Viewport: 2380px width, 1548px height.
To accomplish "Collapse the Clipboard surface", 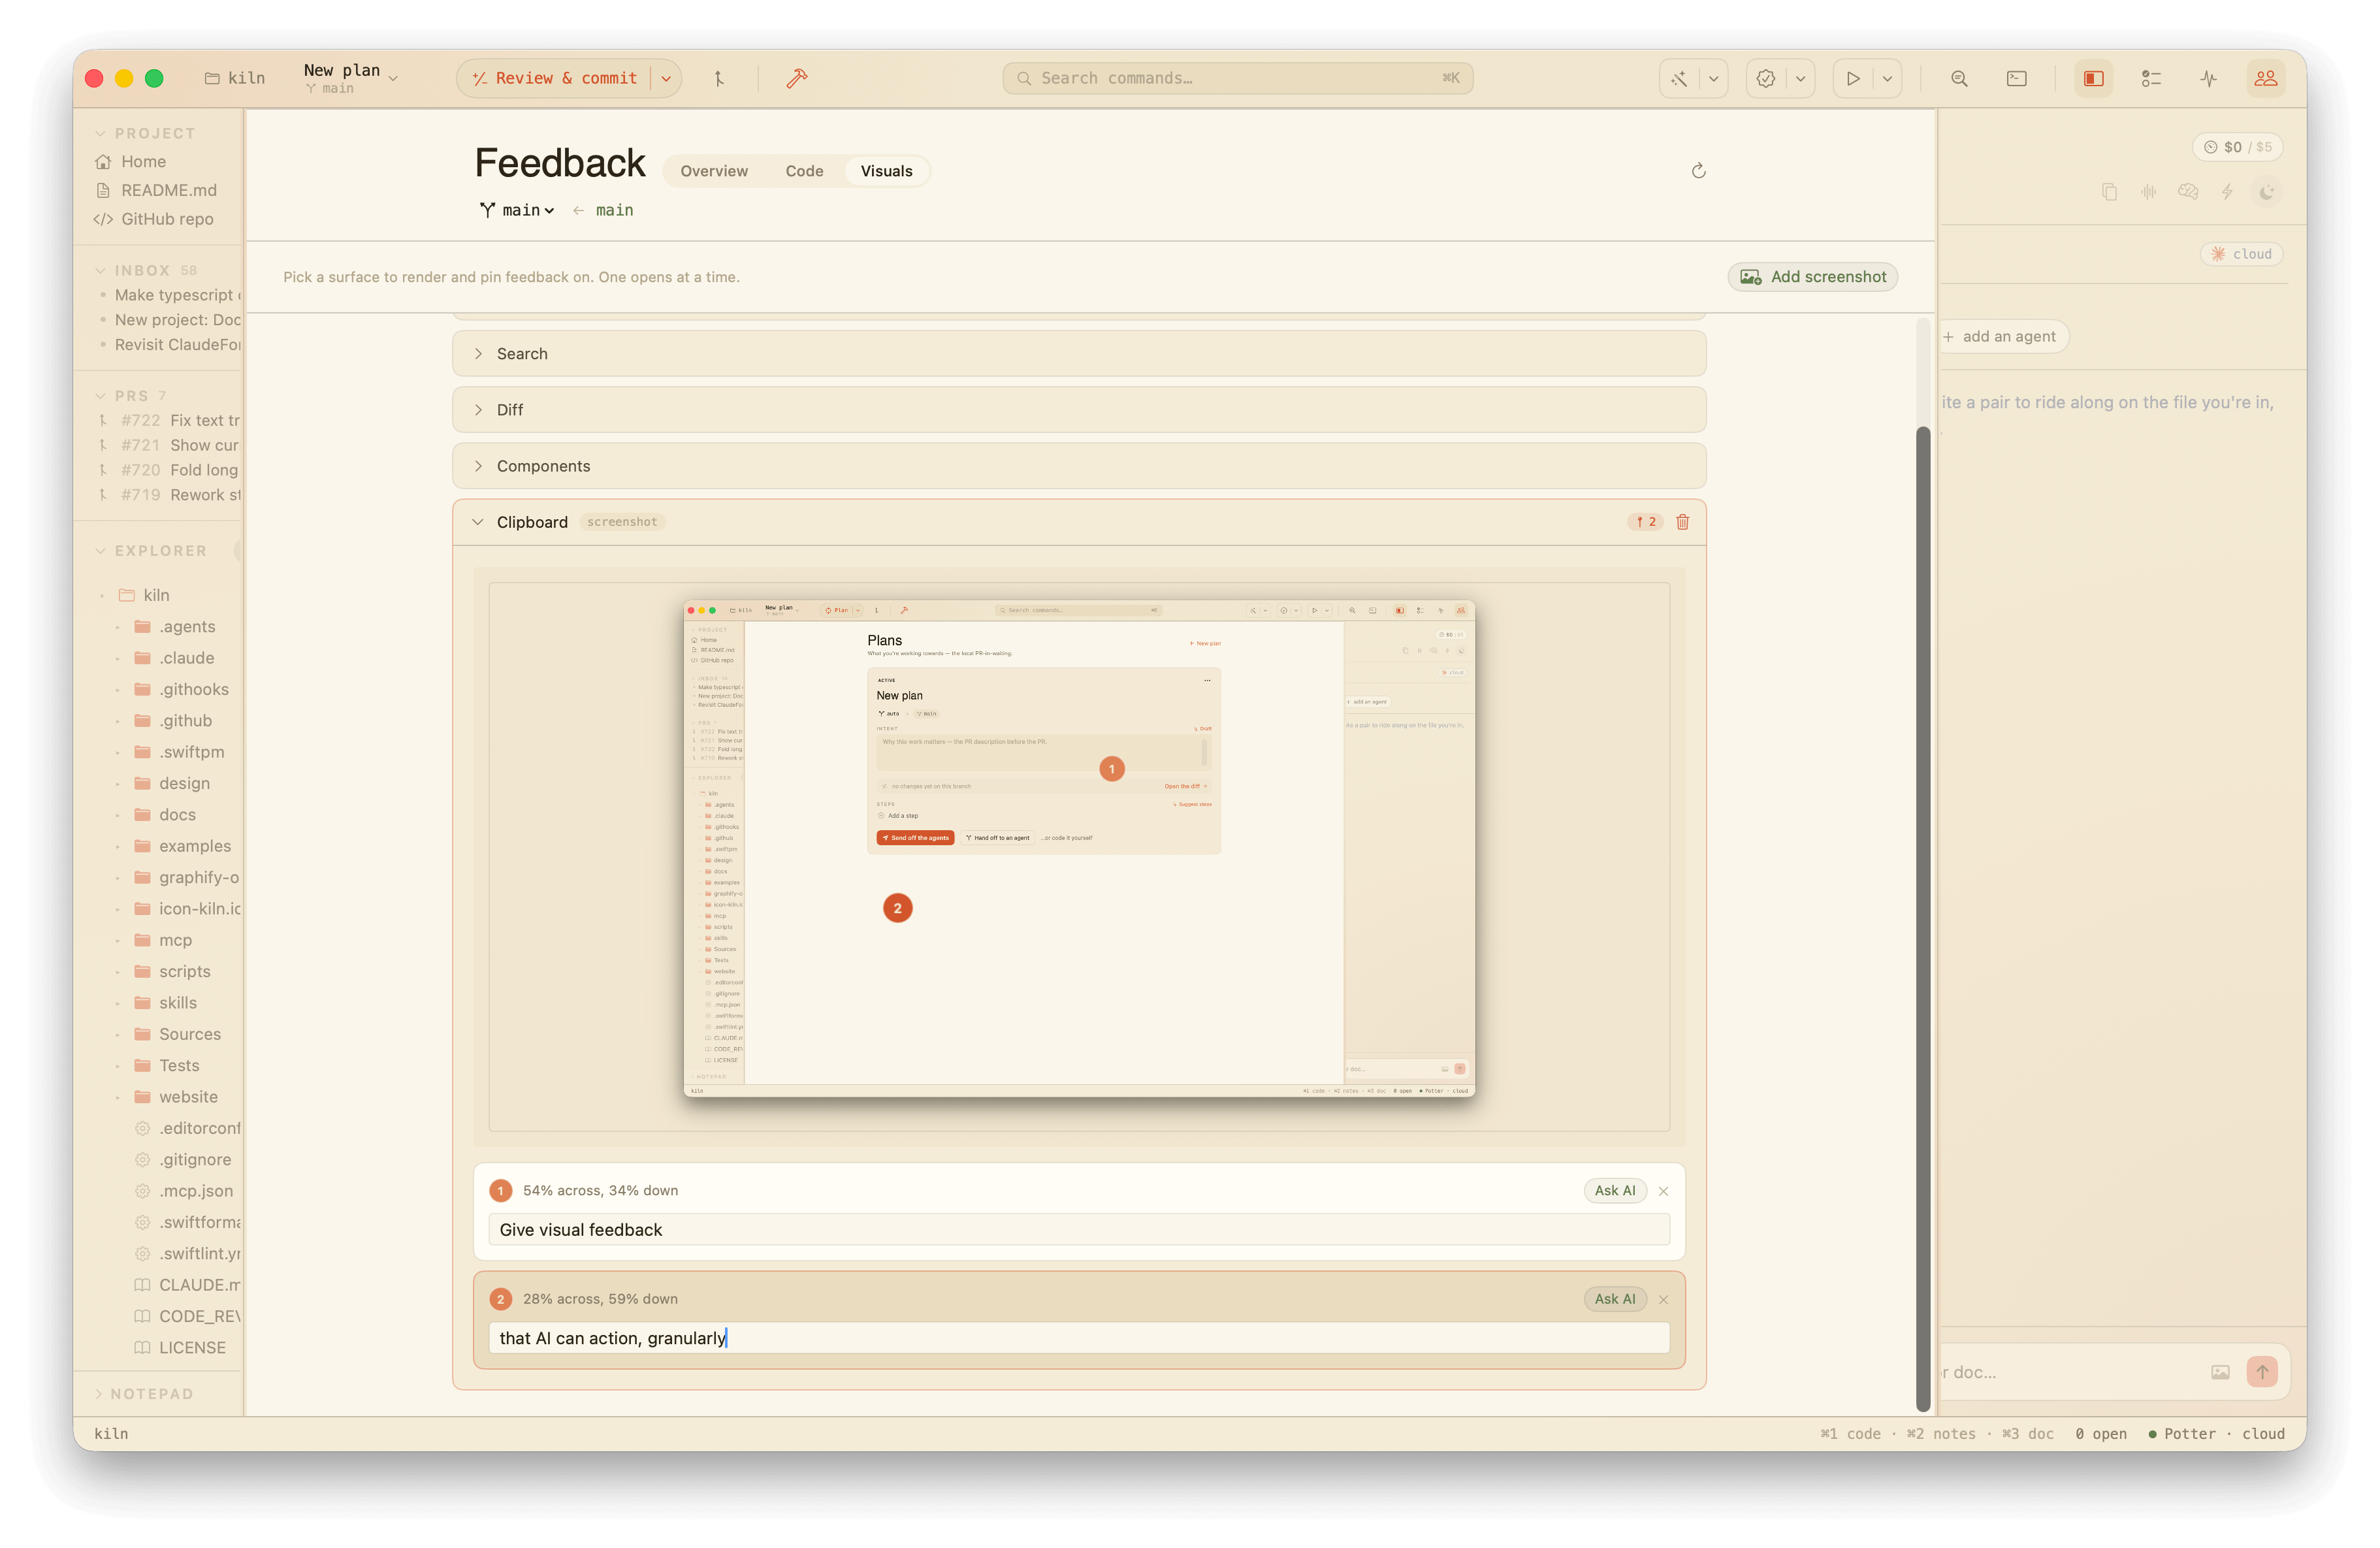I will 478,522.
